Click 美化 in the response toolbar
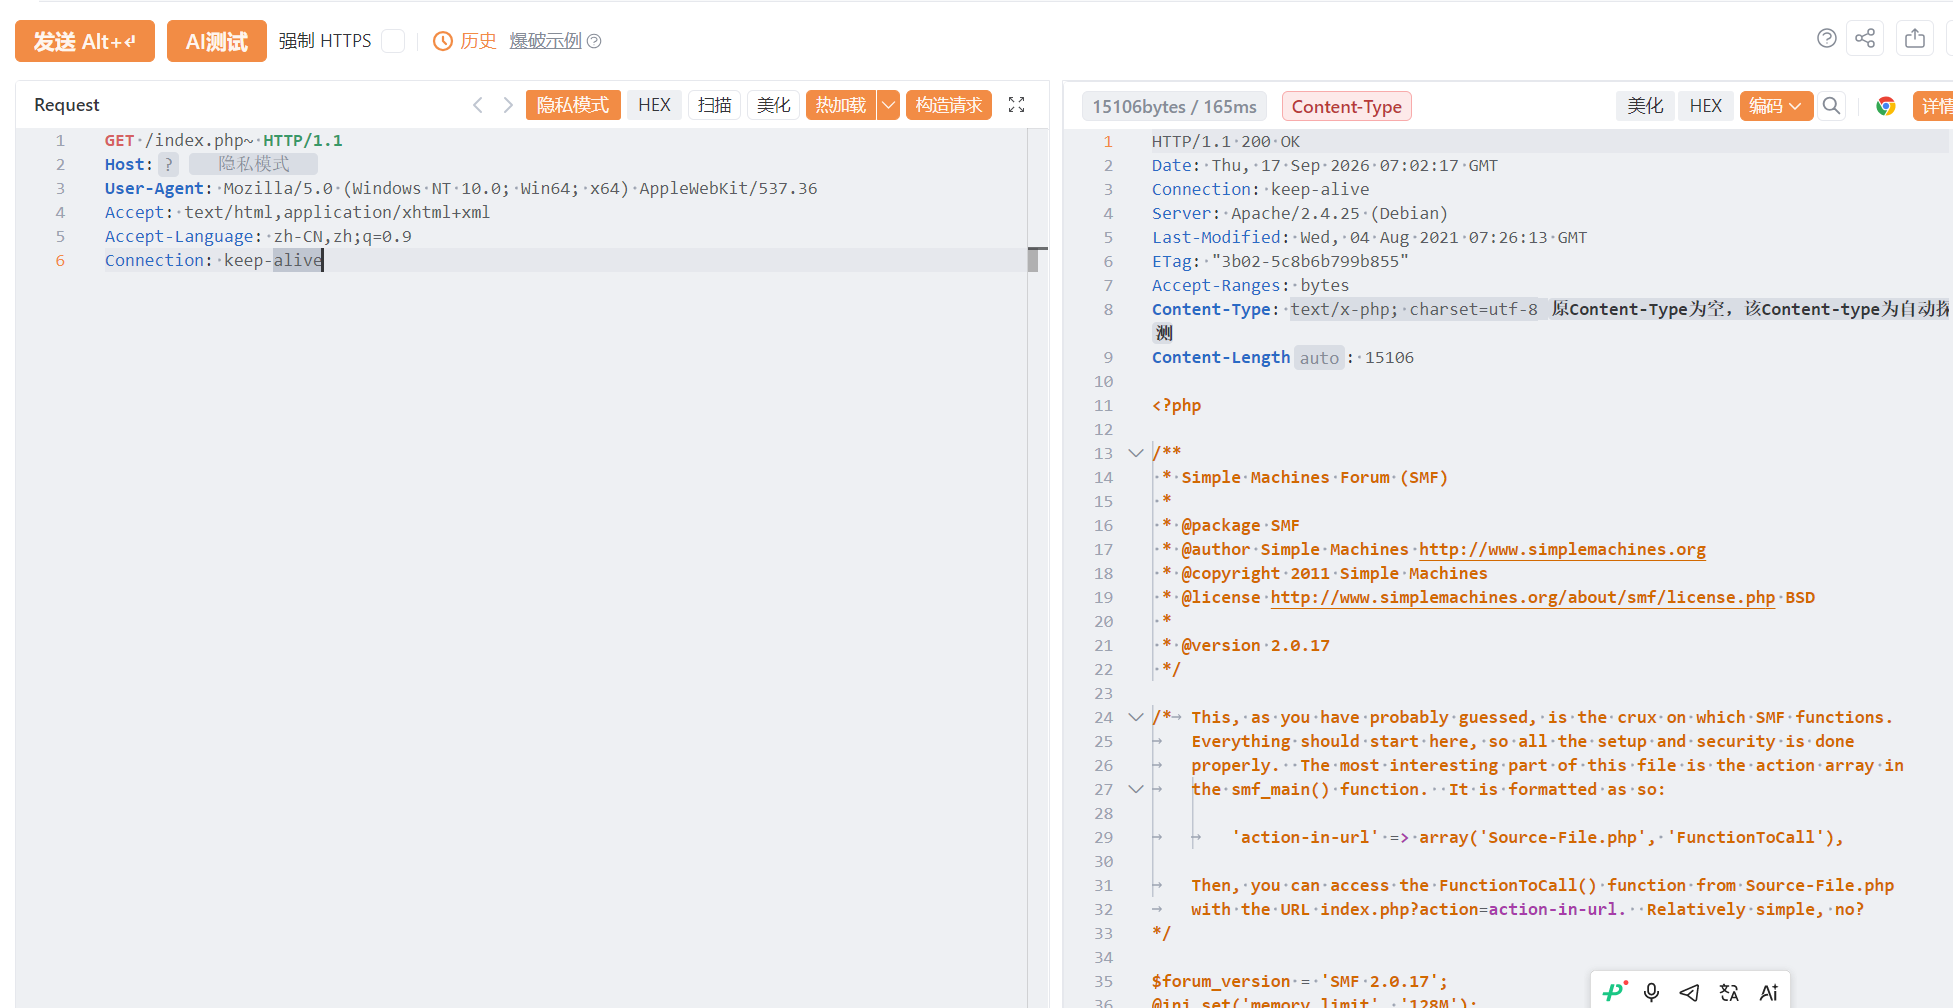 pos(1645,106)
